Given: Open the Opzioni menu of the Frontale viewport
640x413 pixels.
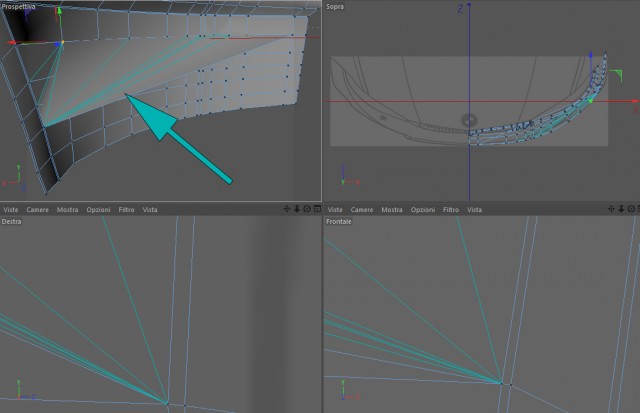Looking at the screenshot, I should click(423, 209).
